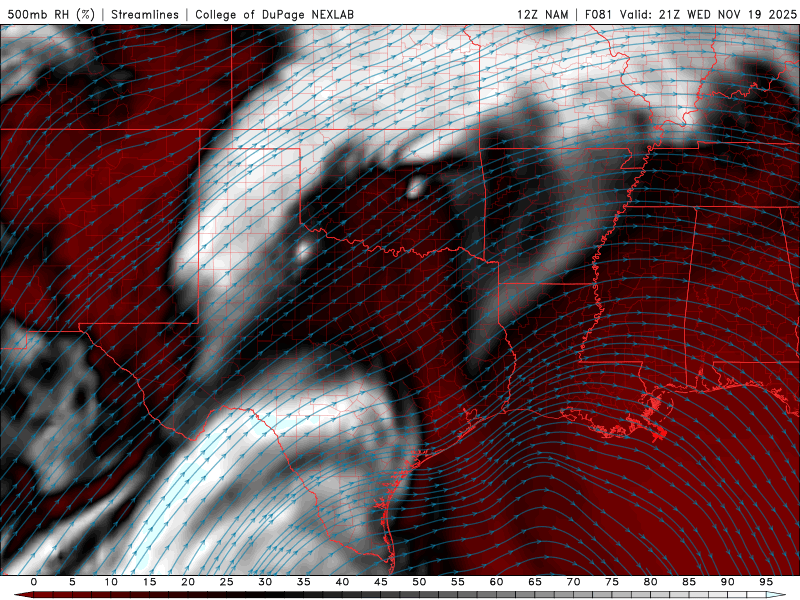Click the colorbar value 70 label
The height and width of the screenshot is (600, 800).
(573, 582)
